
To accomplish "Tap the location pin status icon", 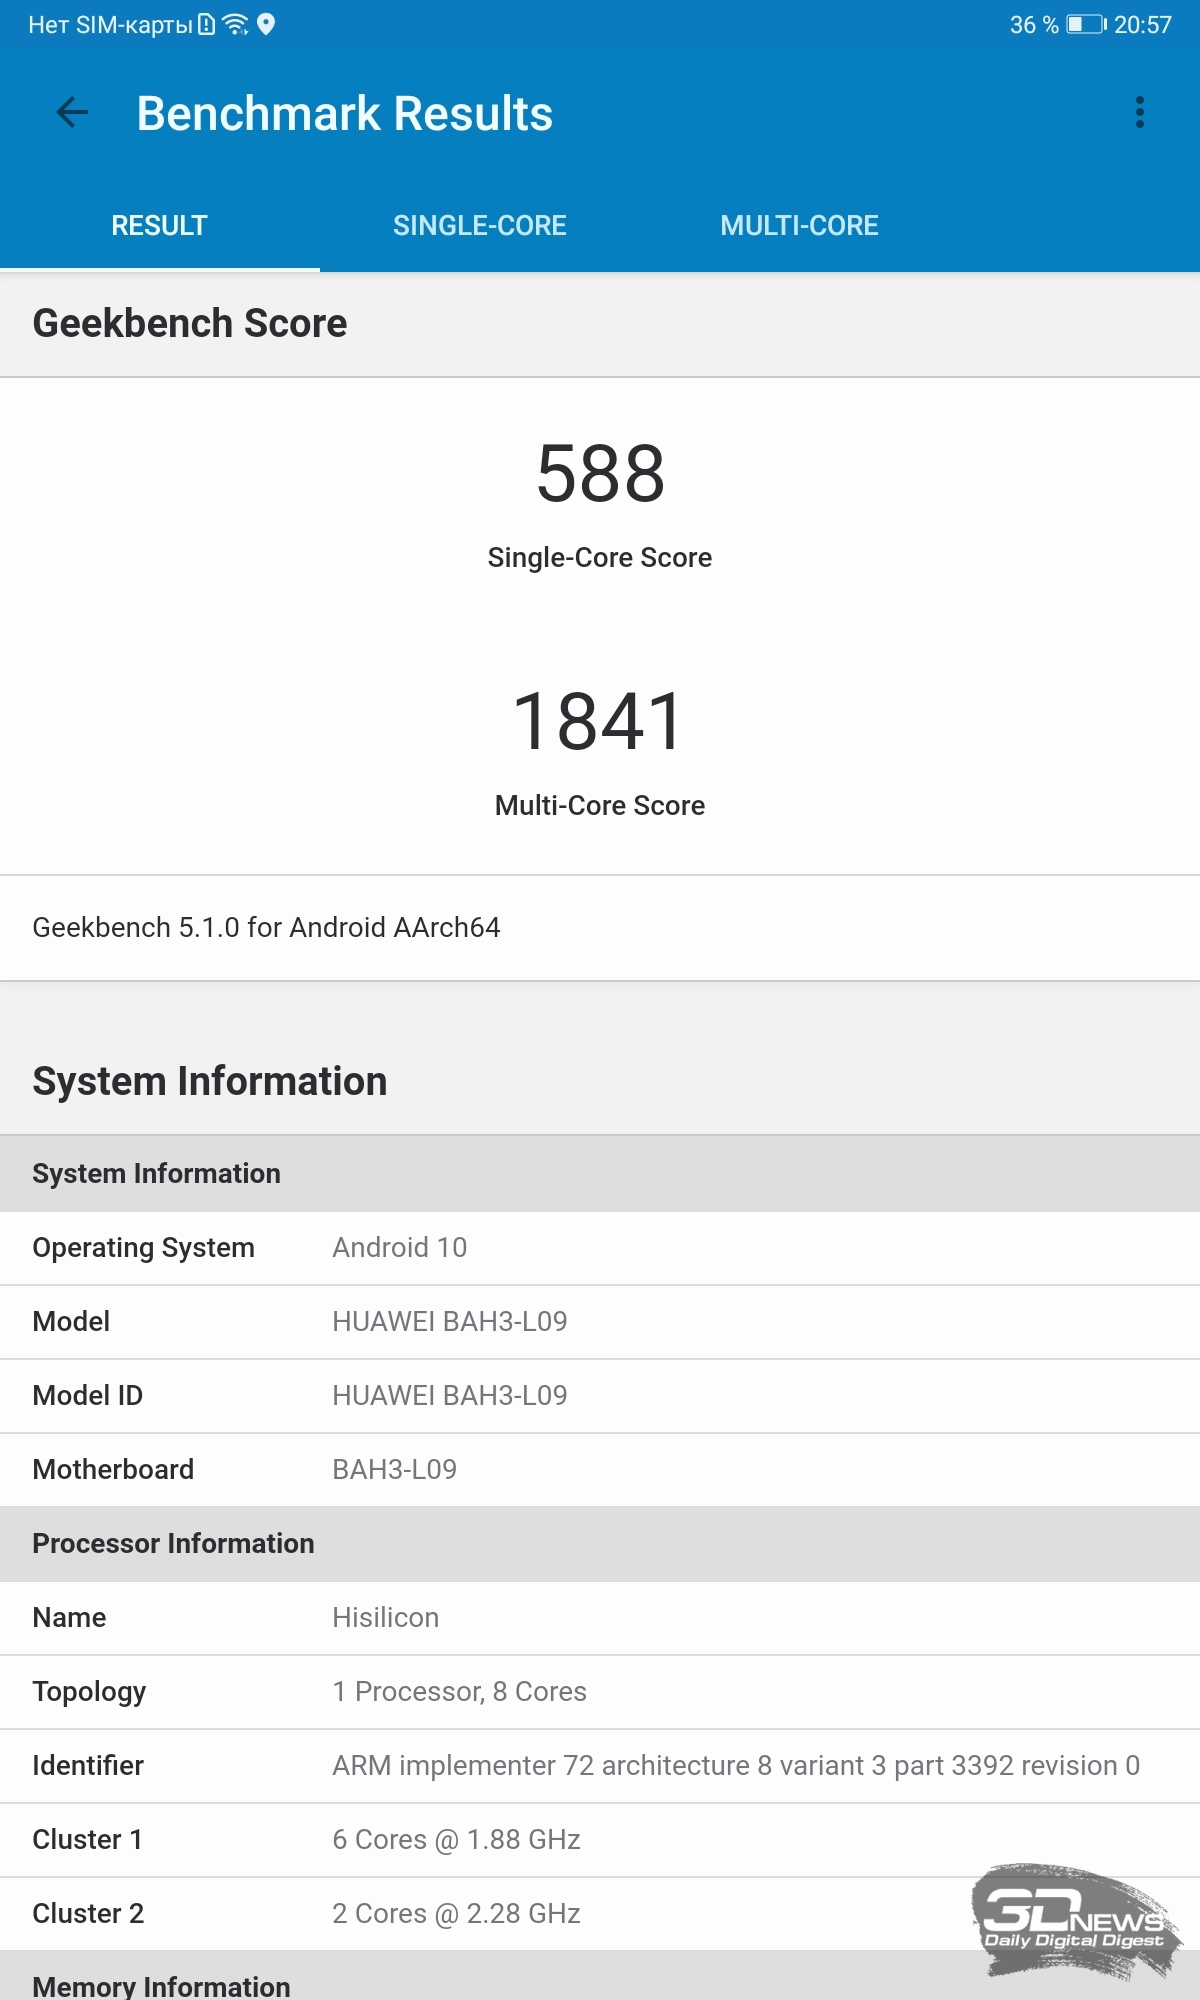I will point(266,25).
